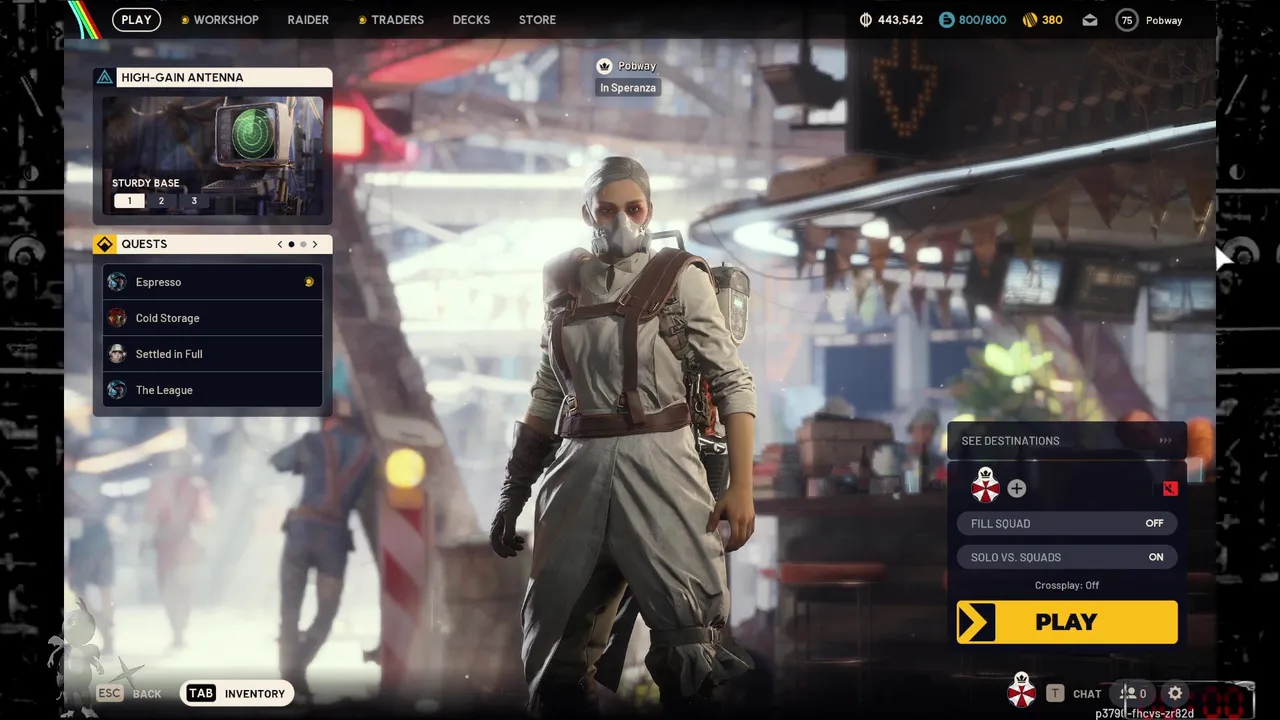Click the Crossplay: Off label
The height and width of the screenshot is (720, 1280).
(1067, 586)
